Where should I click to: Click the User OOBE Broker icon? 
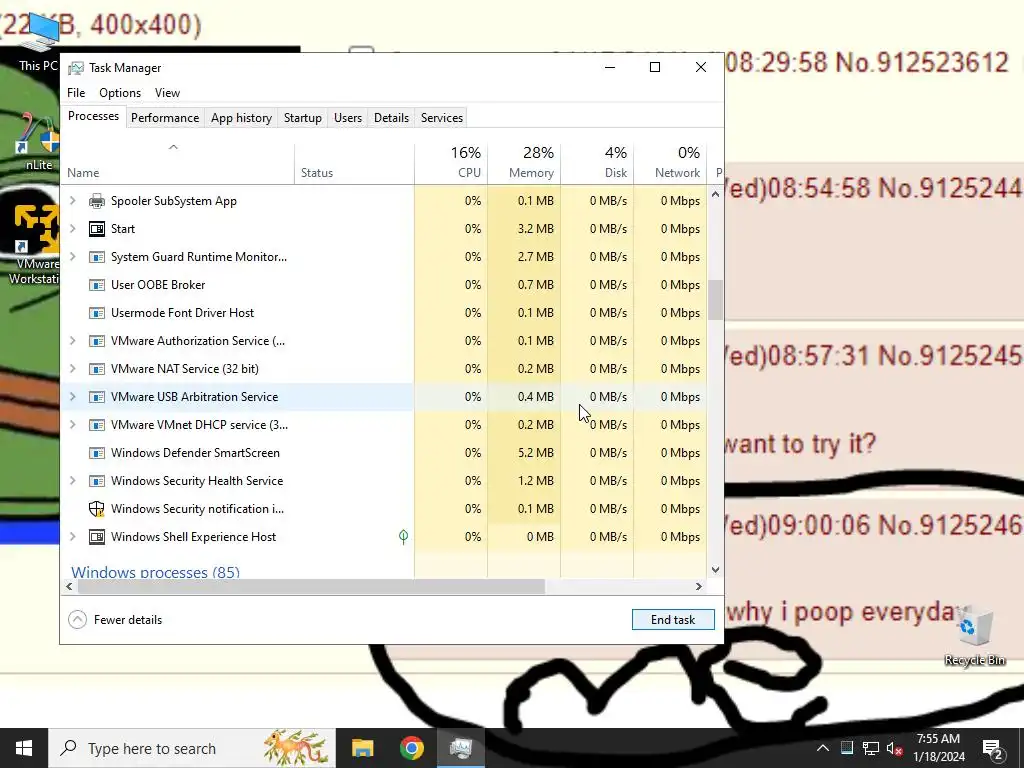(97, 285)
